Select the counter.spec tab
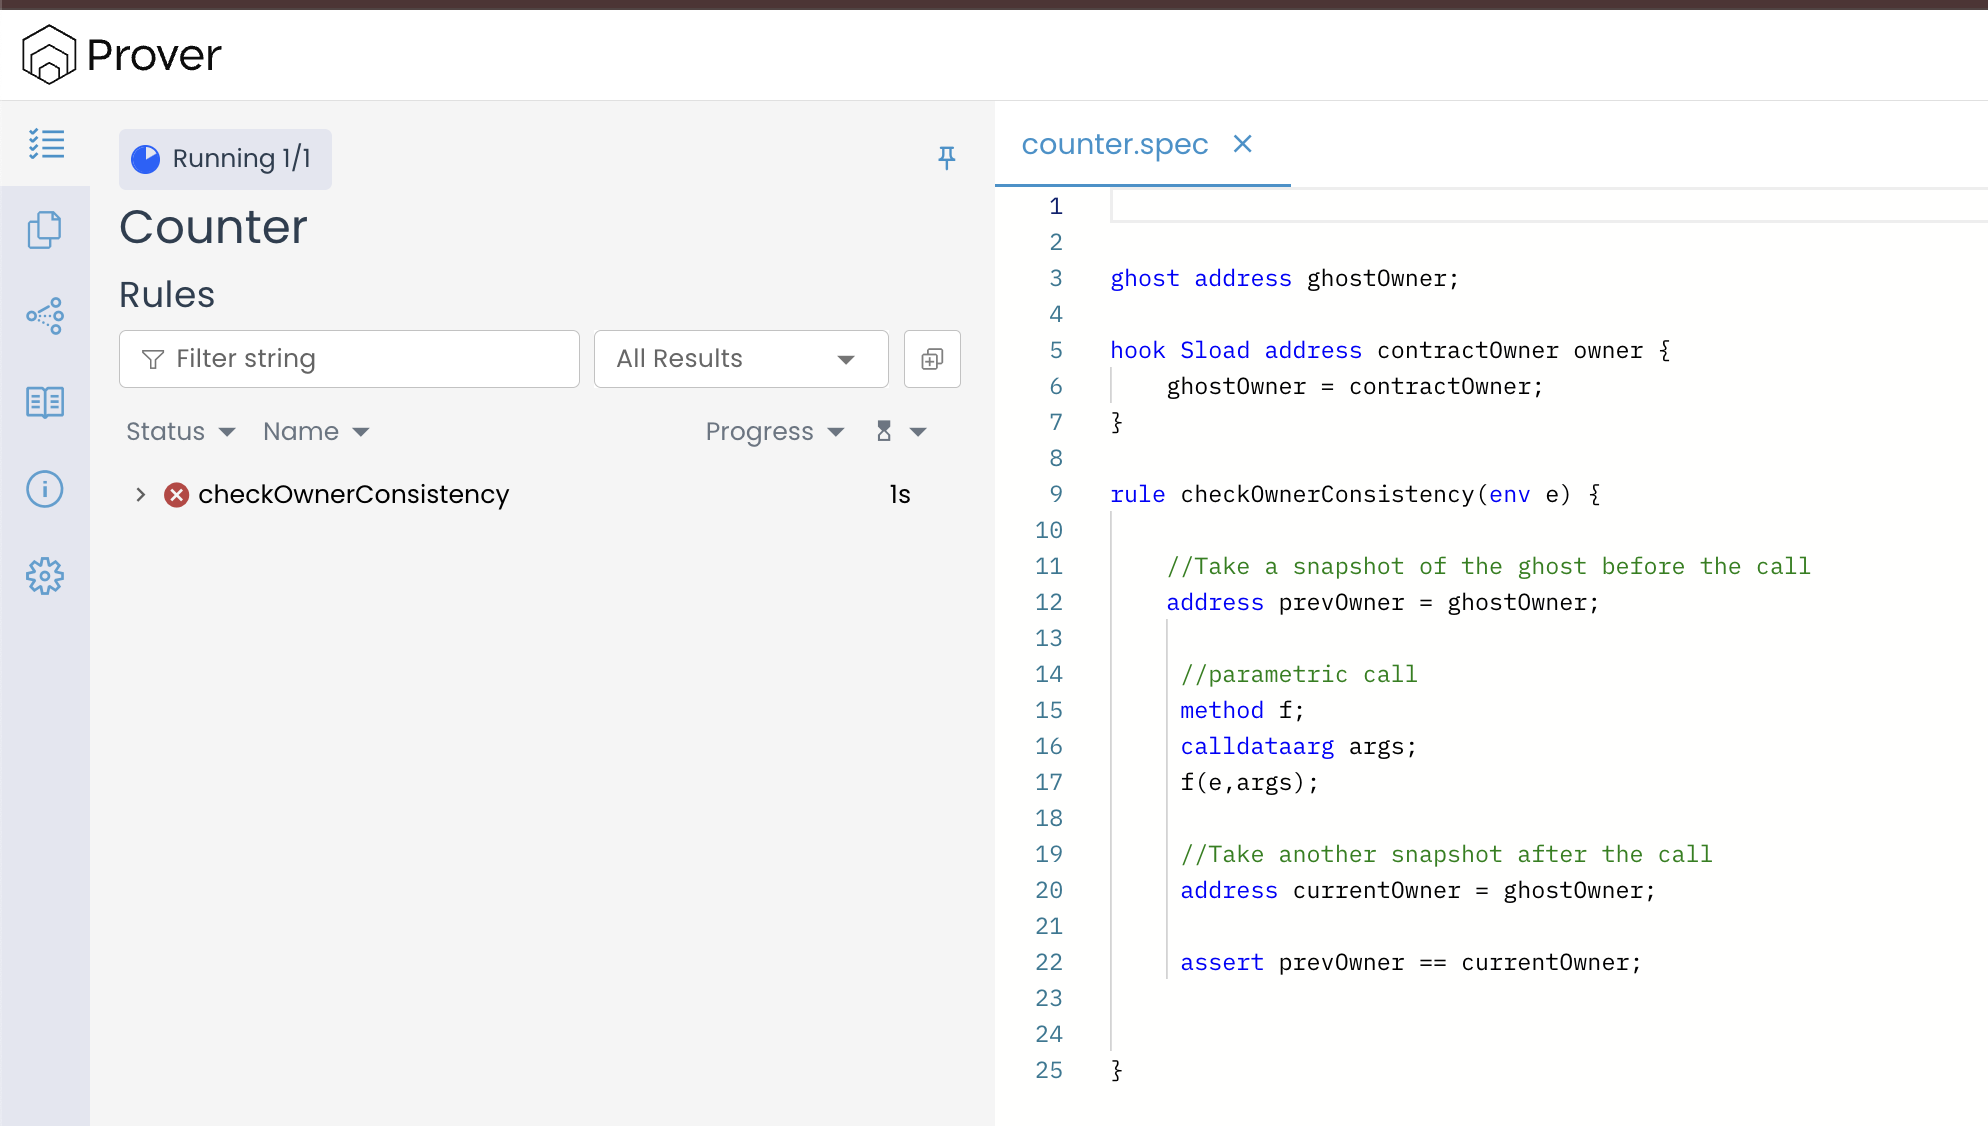This screenshot has width=1988, height=1126. click(x=1114, y=145)
